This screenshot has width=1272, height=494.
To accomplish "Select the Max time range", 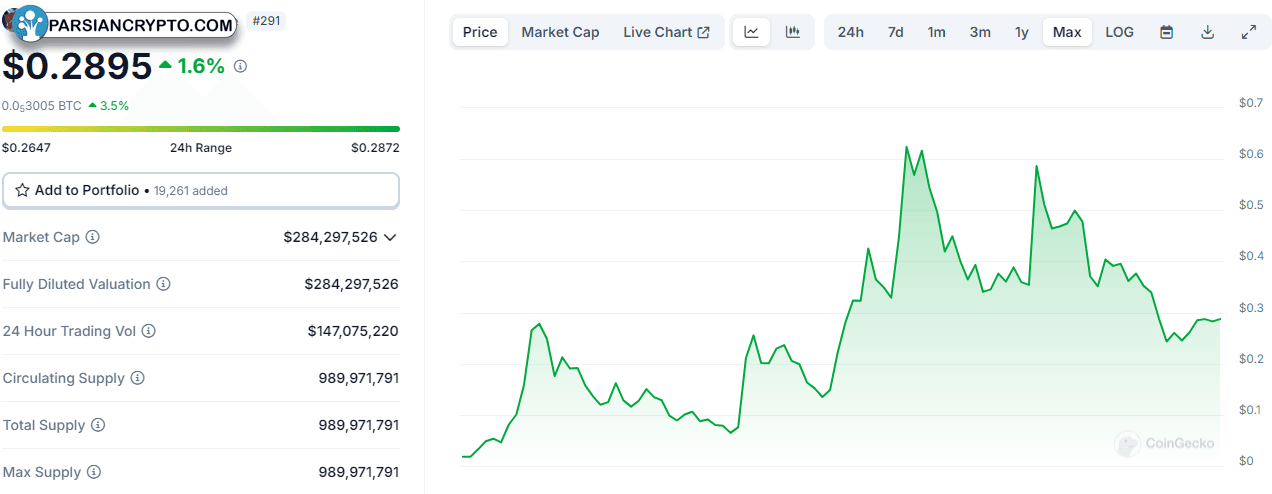I will [x=1067, y=32].
